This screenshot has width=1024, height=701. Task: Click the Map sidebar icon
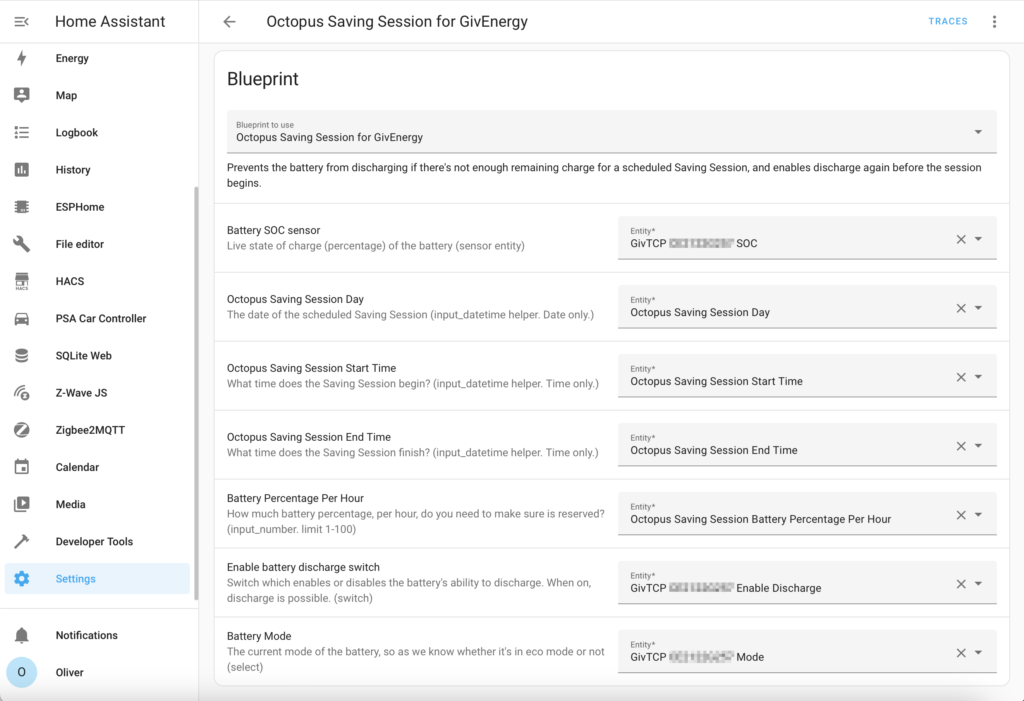point(22,95)
